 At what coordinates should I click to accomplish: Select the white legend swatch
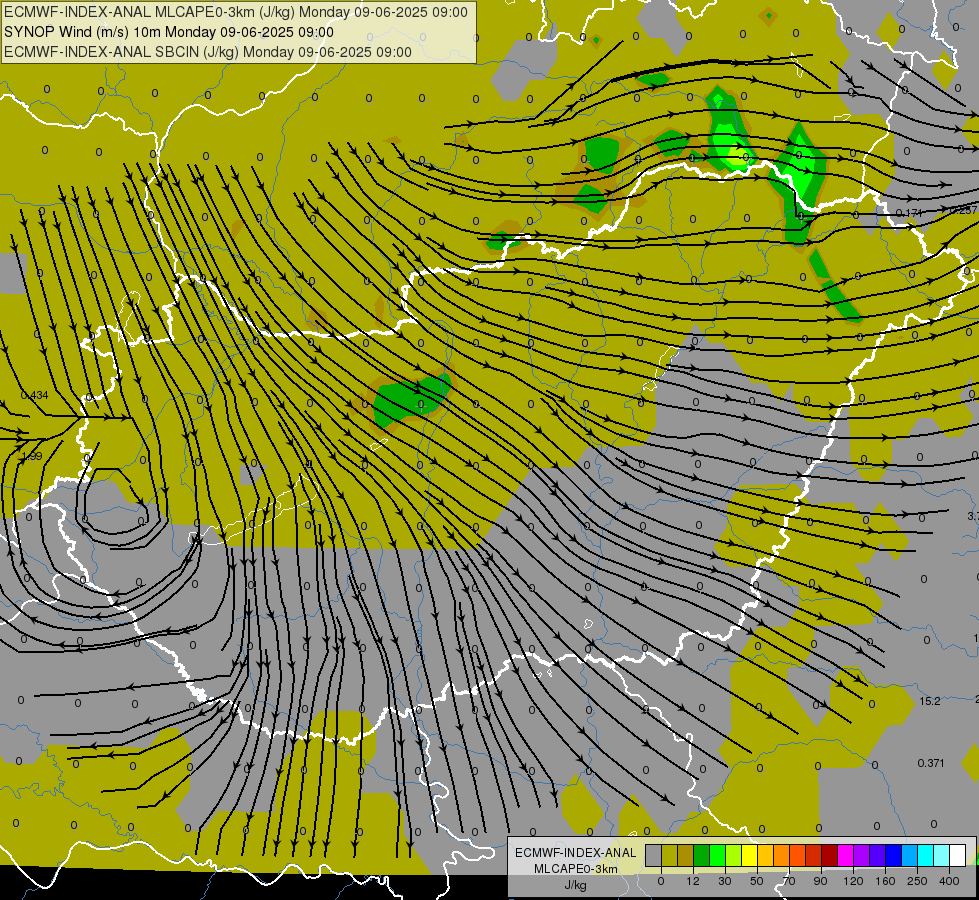click(x=958, y=855)
